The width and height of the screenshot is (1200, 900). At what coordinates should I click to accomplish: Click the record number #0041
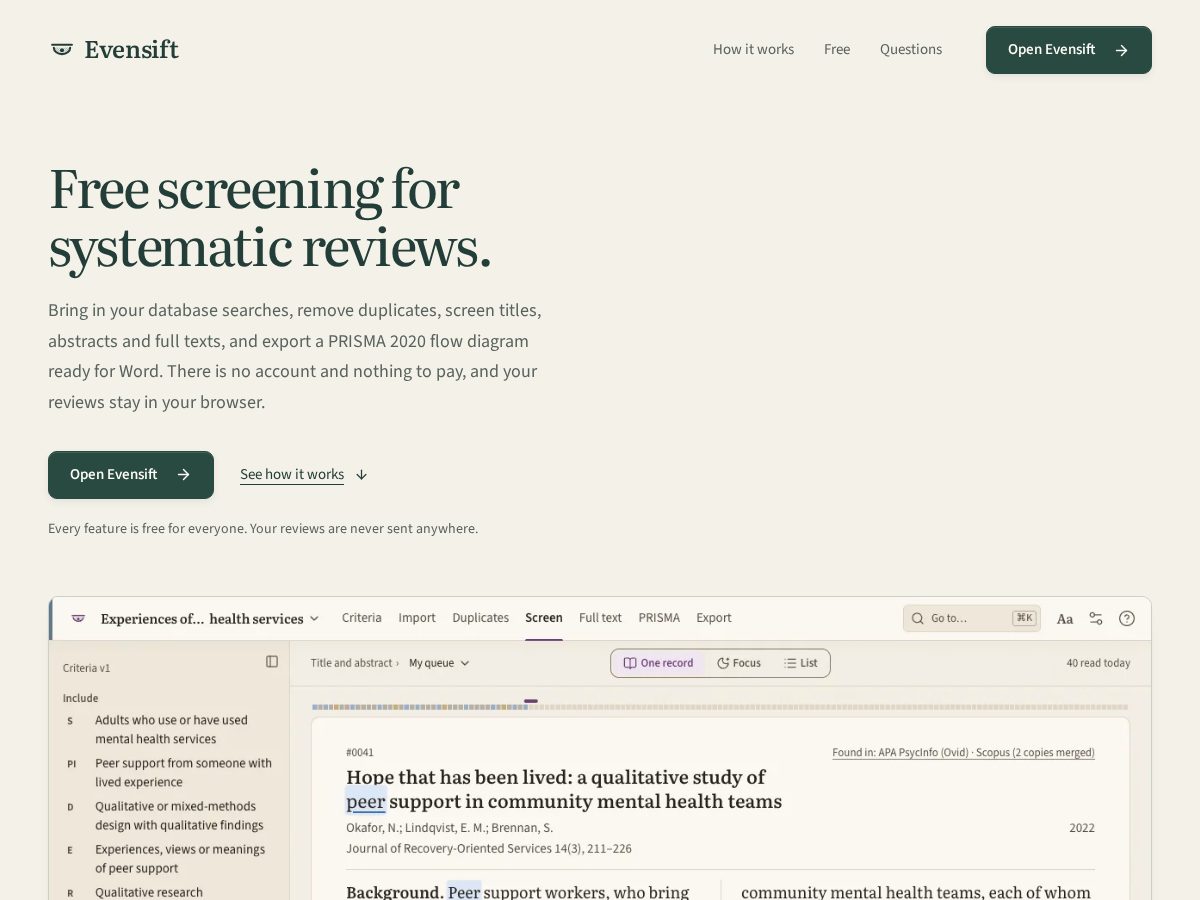[x=360, y=753]
